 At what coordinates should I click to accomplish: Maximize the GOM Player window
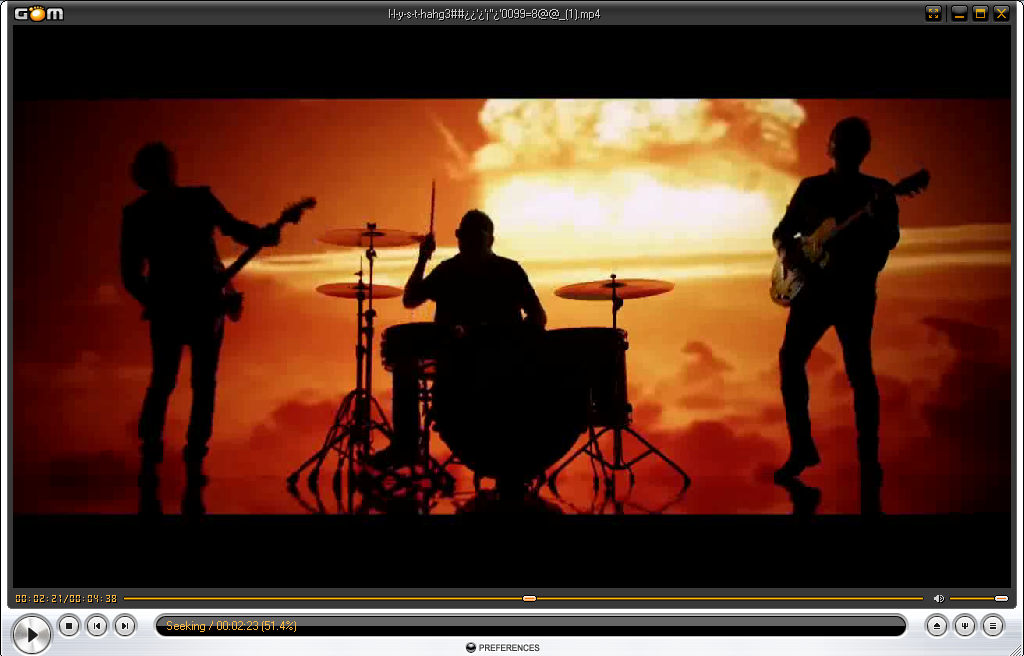coord(980,13)
